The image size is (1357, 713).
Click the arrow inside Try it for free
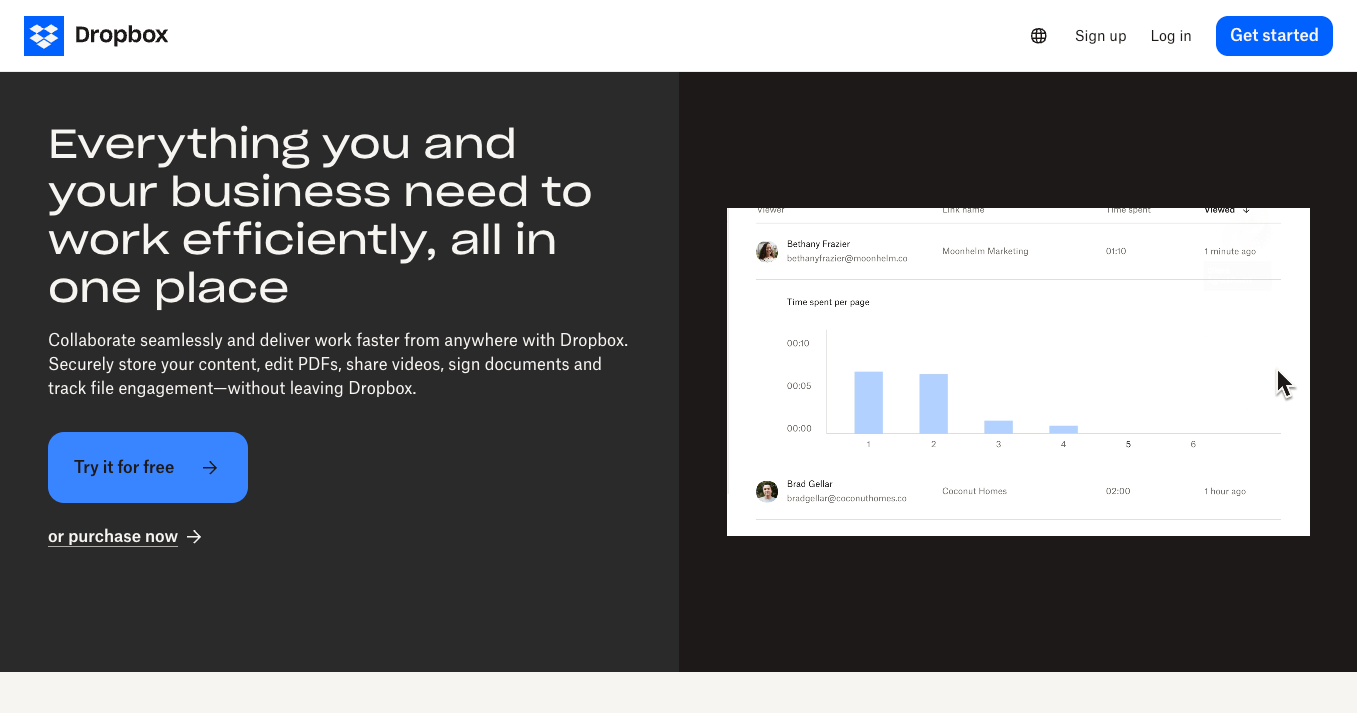pyautogui.click(x=210, y=467)
